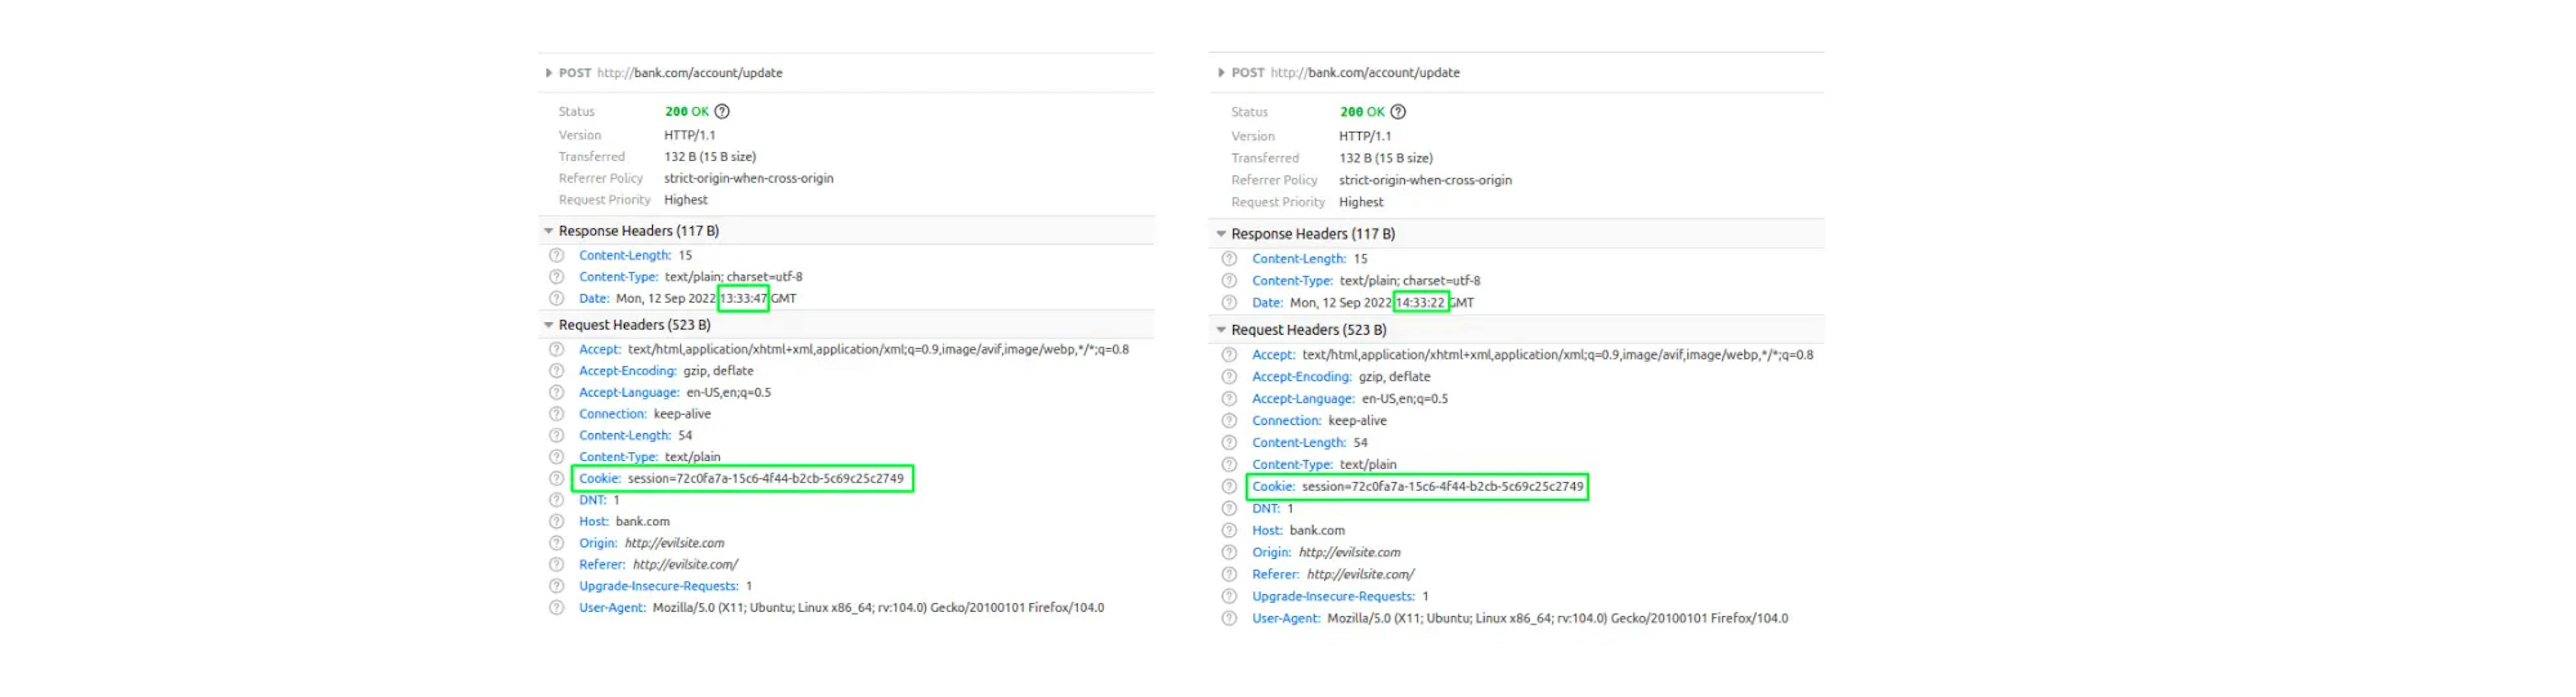Click 'gzip, deflate' value in right panel
The height and width of the screenshot is (697, 2576).
(1394, 377)
